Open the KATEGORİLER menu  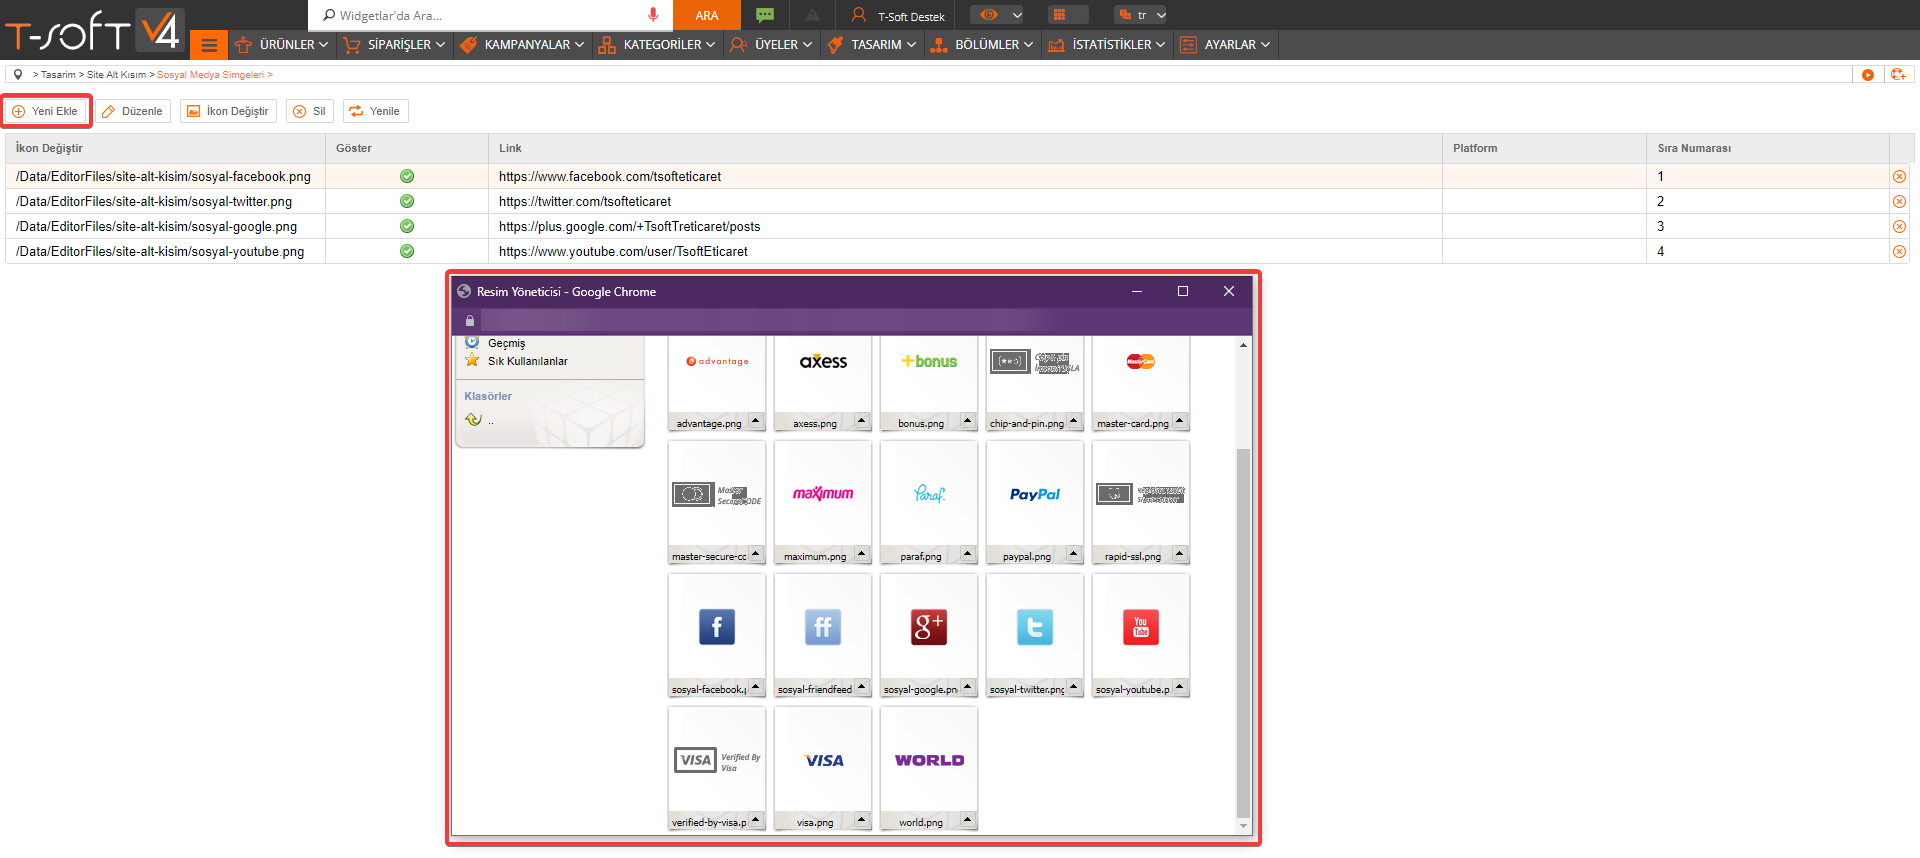click(x=657, y=45)
